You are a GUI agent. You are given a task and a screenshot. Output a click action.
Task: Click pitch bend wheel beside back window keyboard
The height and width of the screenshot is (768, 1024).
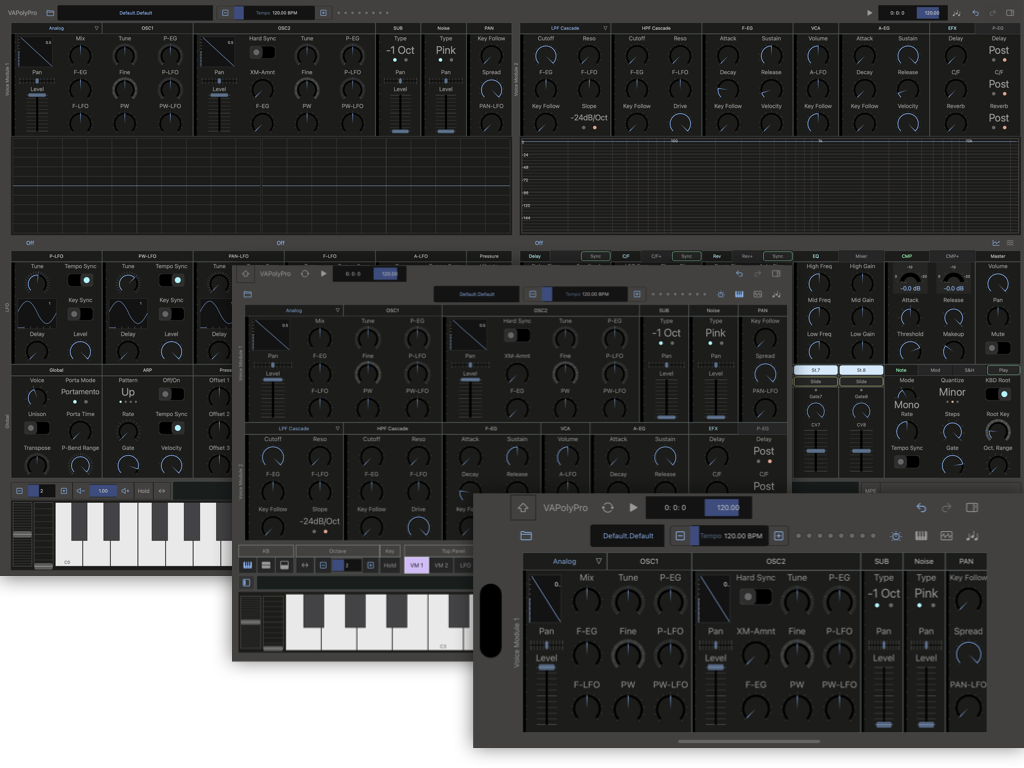tap(22, 535)
